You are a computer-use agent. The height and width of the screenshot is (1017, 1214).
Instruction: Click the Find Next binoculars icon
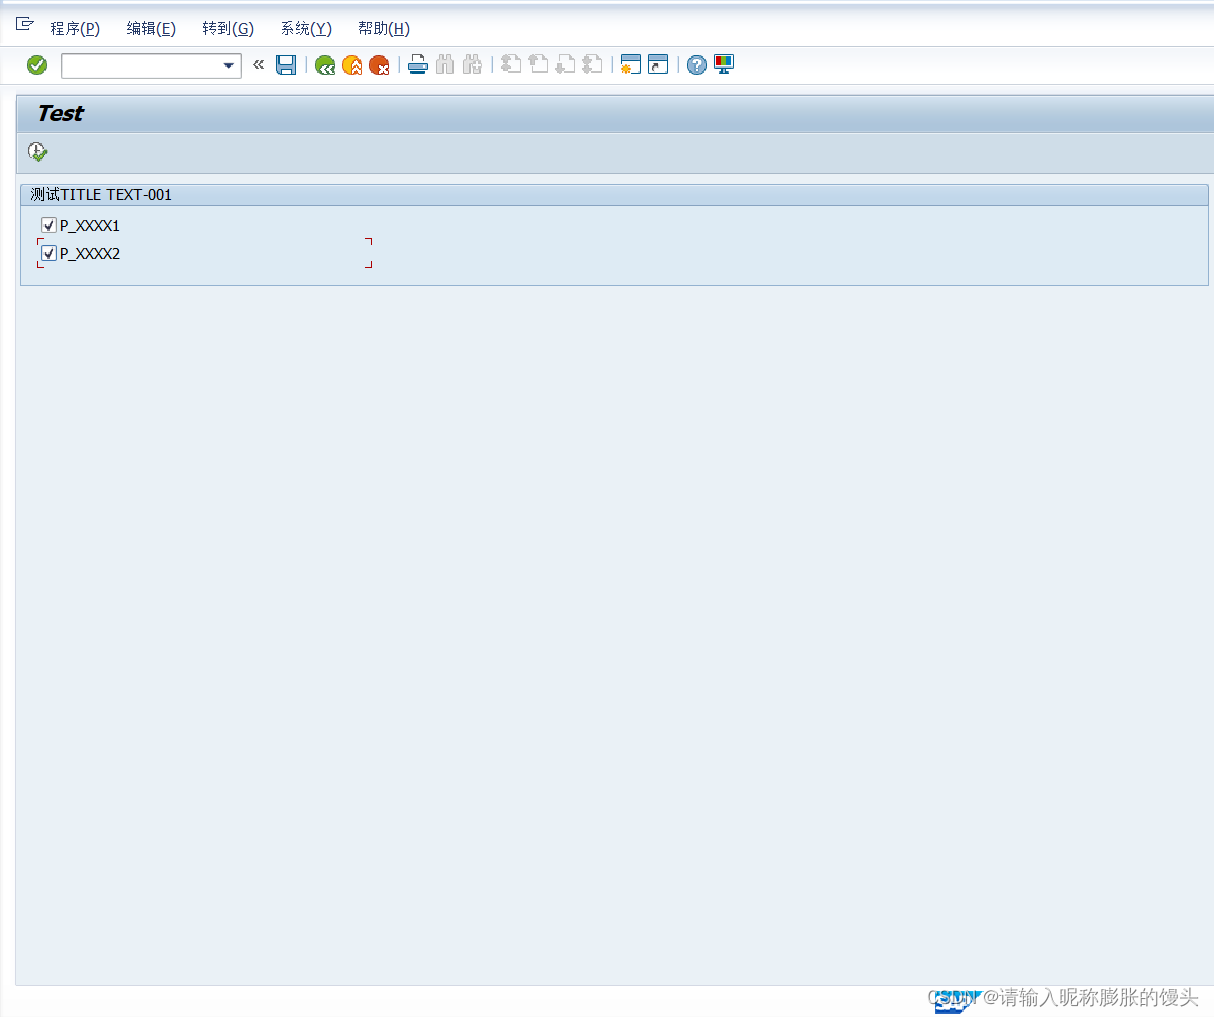[x=472, y=65]
